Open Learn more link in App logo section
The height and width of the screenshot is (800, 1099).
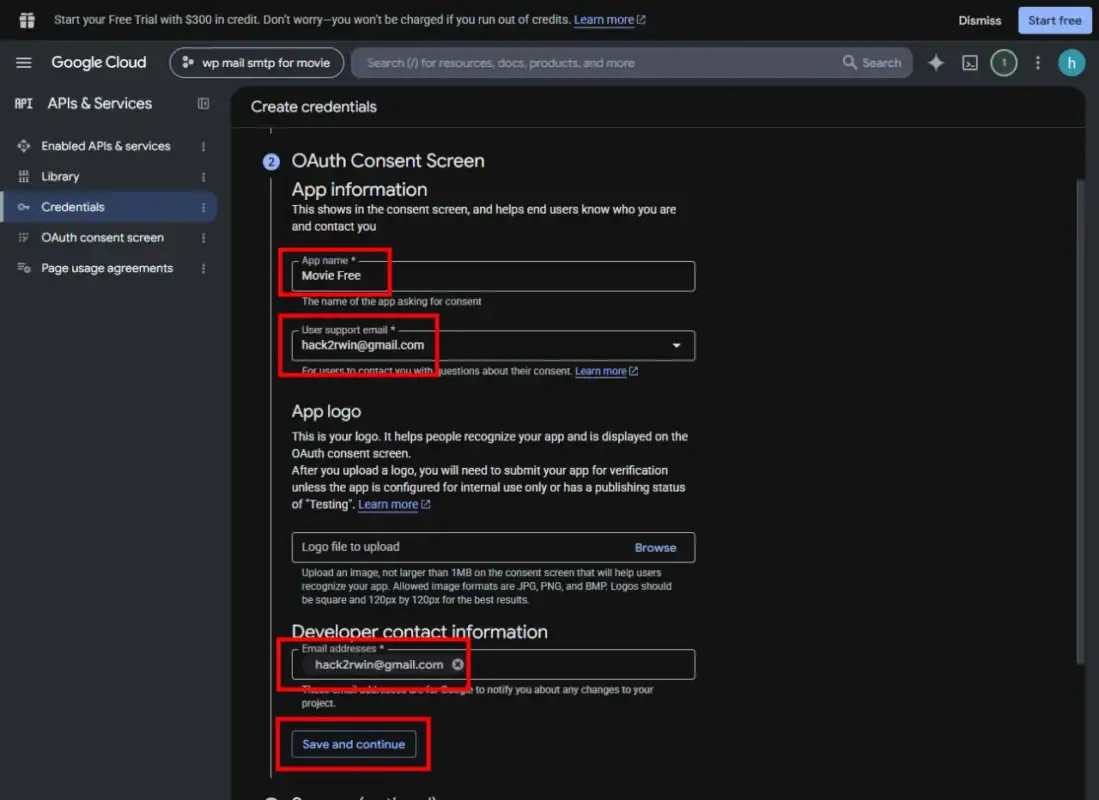click(394, 504)
